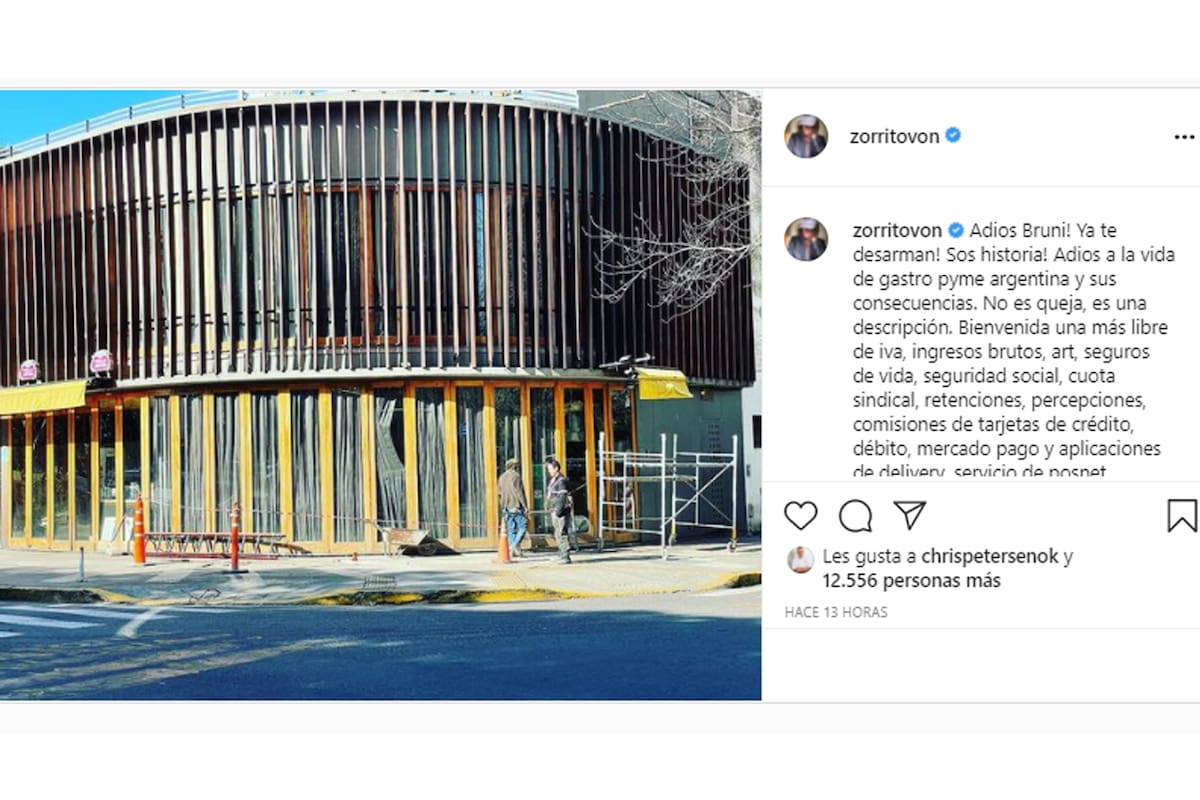1200x800 pixels.
Task: Share post via paper plane icon
Action: (909, 515)
